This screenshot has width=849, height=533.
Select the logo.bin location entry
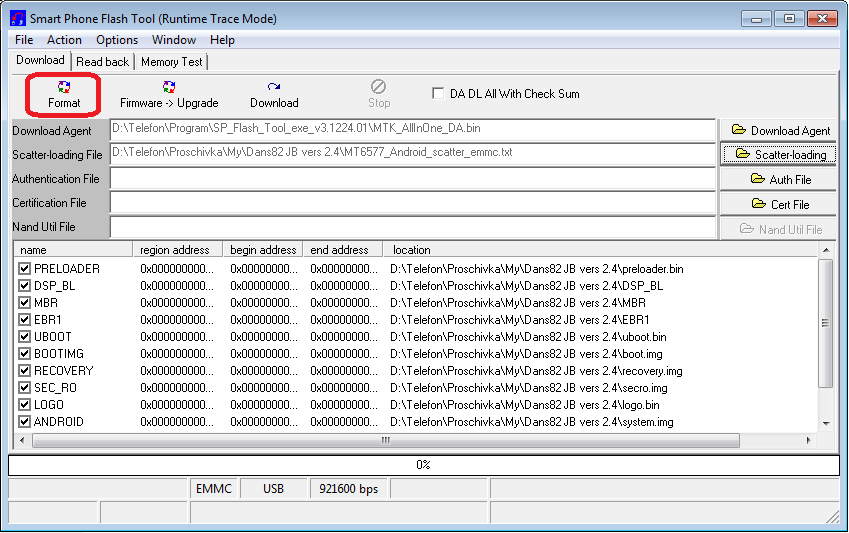[x=525, y=405]
